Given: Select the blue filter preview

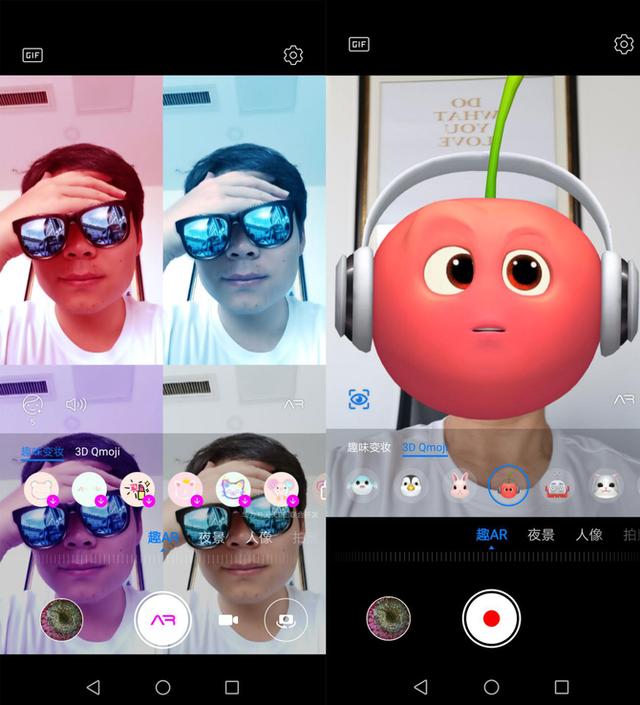Looking at the screenshot, I should (x=245, y=220).
